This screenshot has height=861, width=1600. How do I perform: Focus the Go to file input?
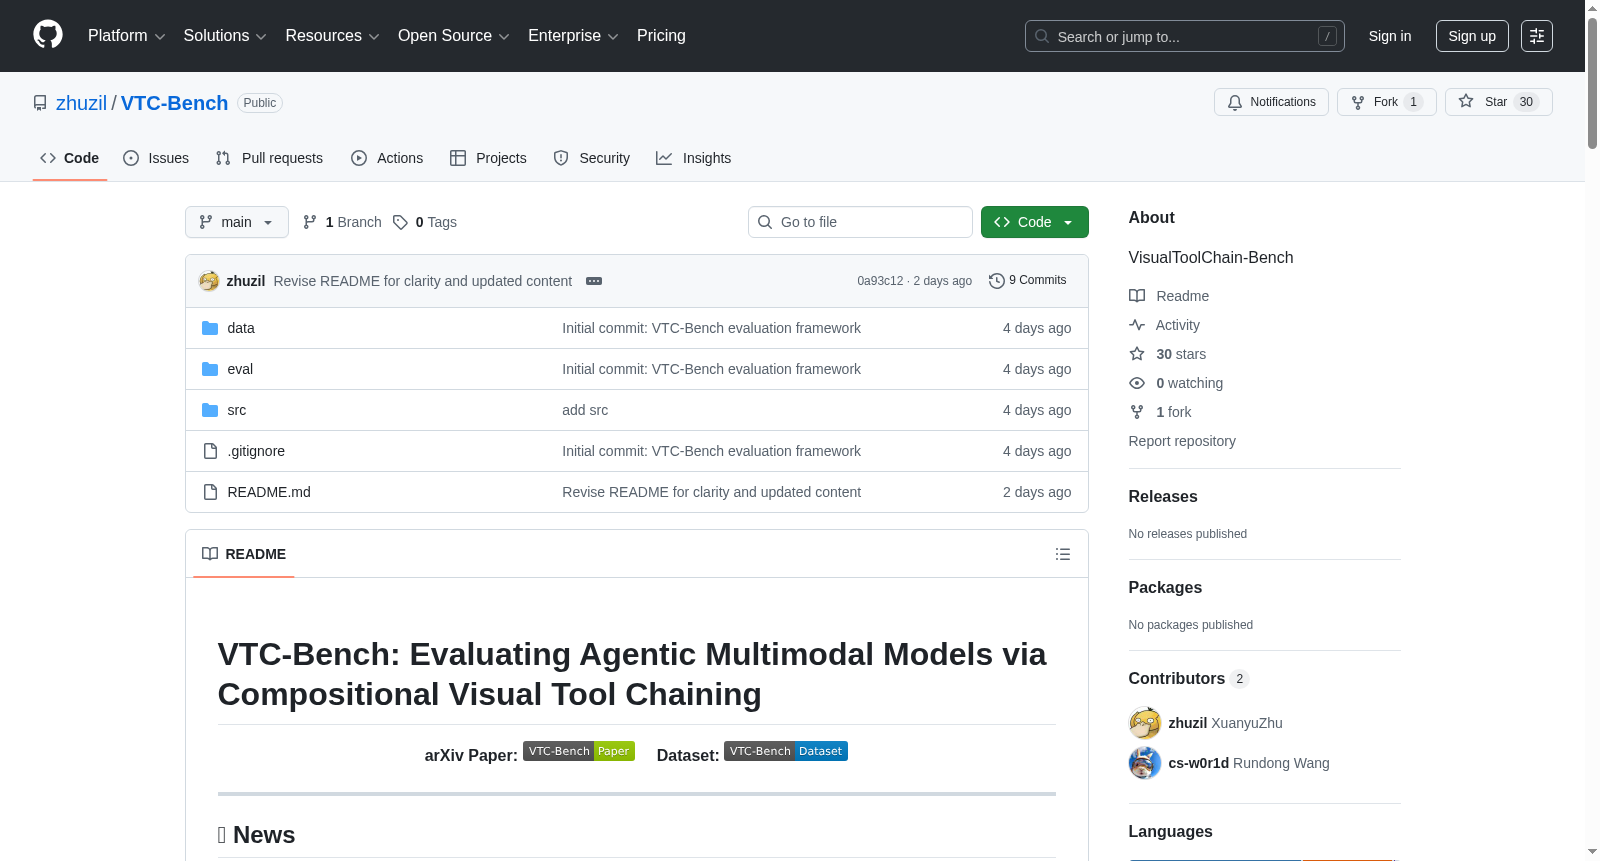[x=860, y=222]
